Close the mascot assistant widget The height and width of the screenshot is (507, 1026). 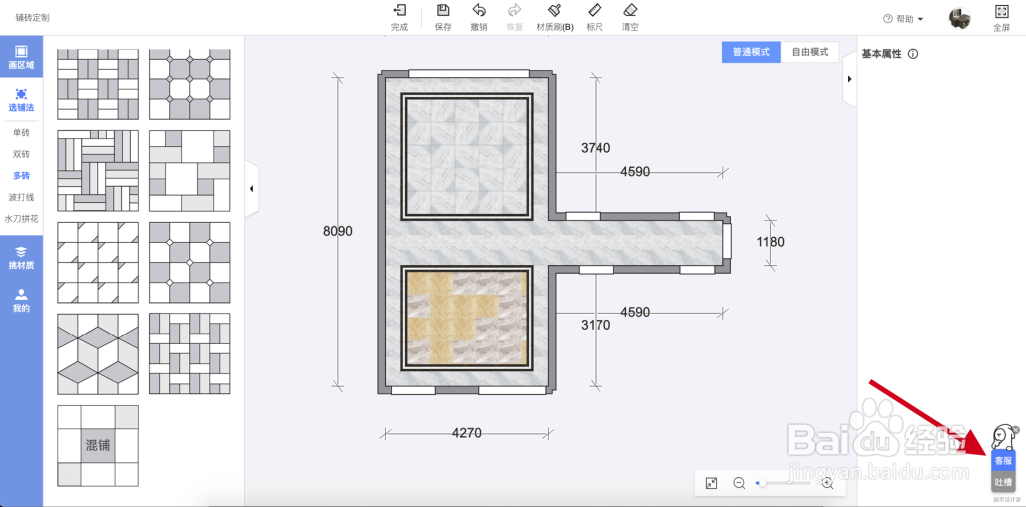[x=1016, y=430]
